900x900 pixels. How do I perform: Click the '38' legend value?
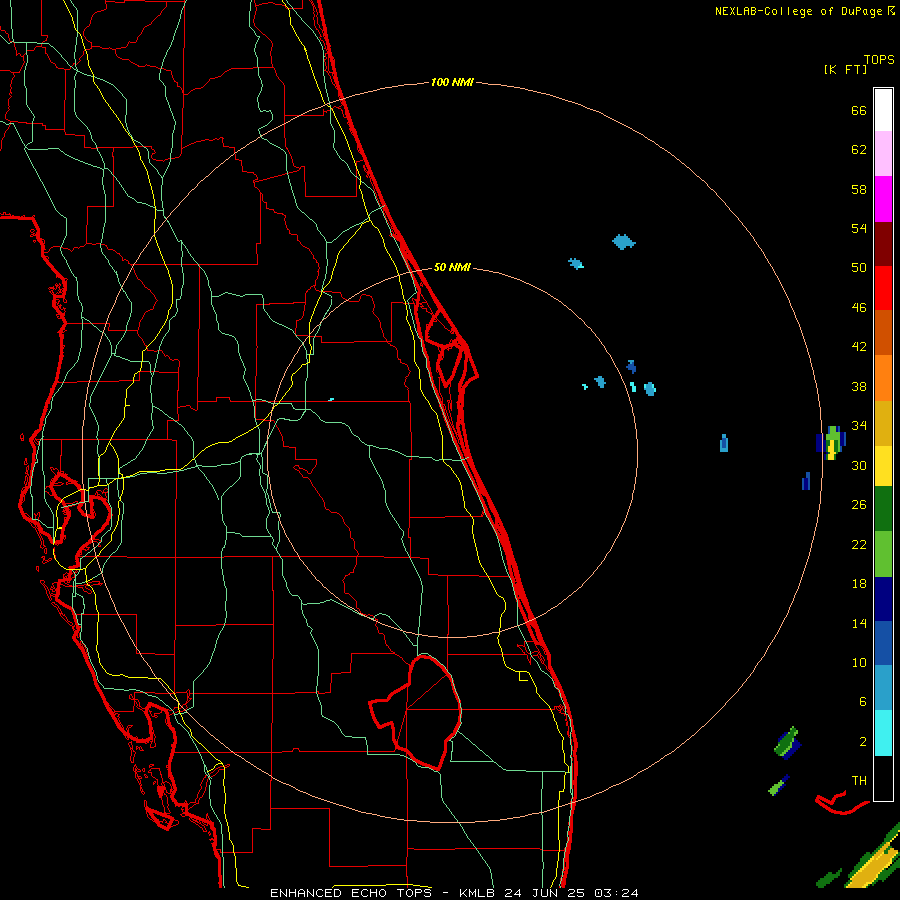tap(859, 387)
